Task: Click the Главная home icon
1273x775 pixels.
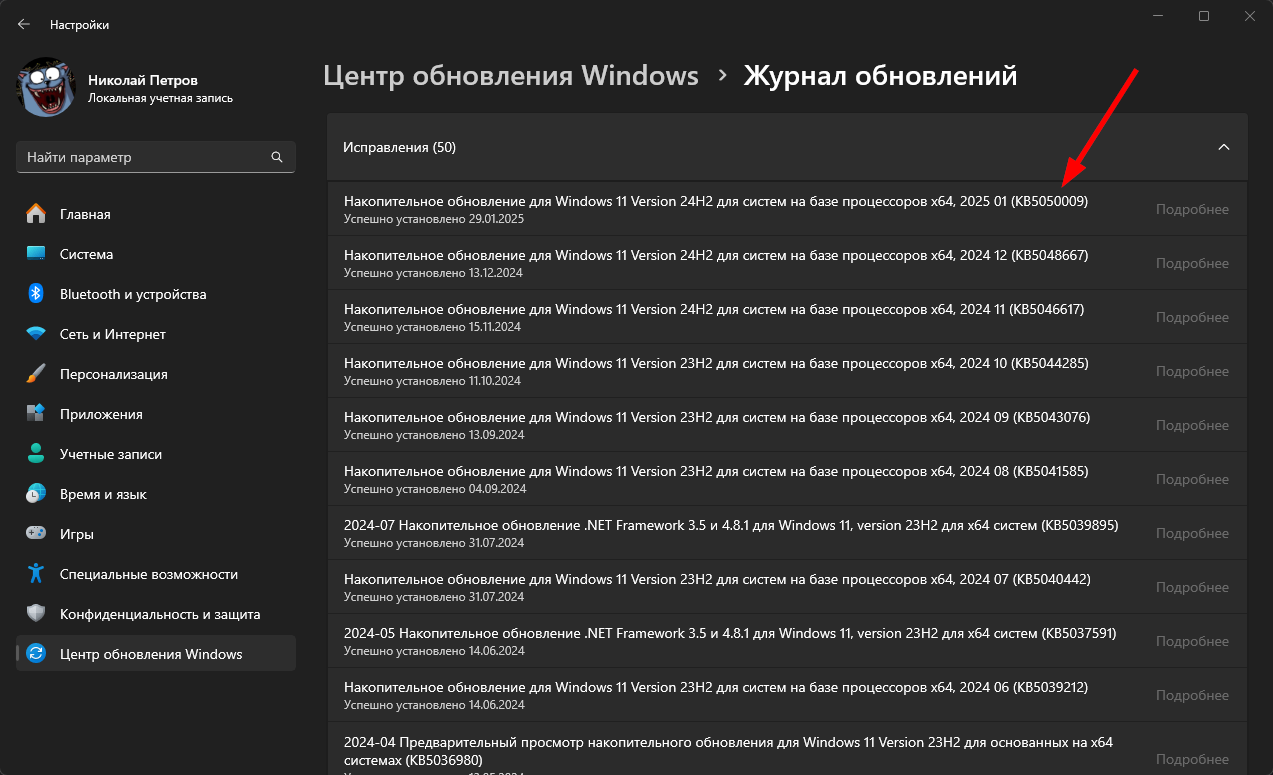Action: (36, 214)
